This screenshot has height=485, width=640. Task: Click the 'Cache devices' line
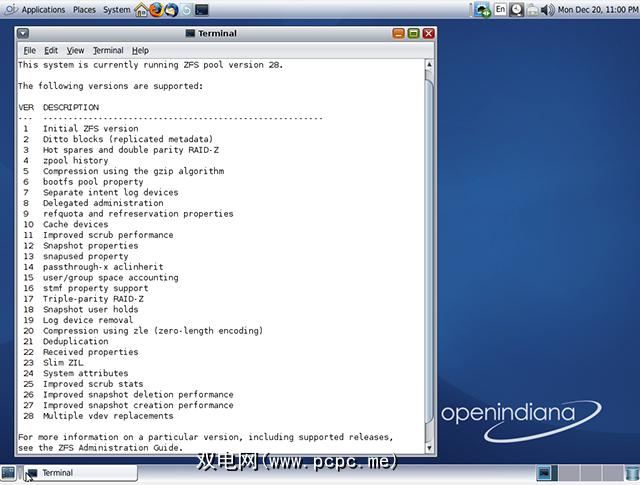pos(76,224)
